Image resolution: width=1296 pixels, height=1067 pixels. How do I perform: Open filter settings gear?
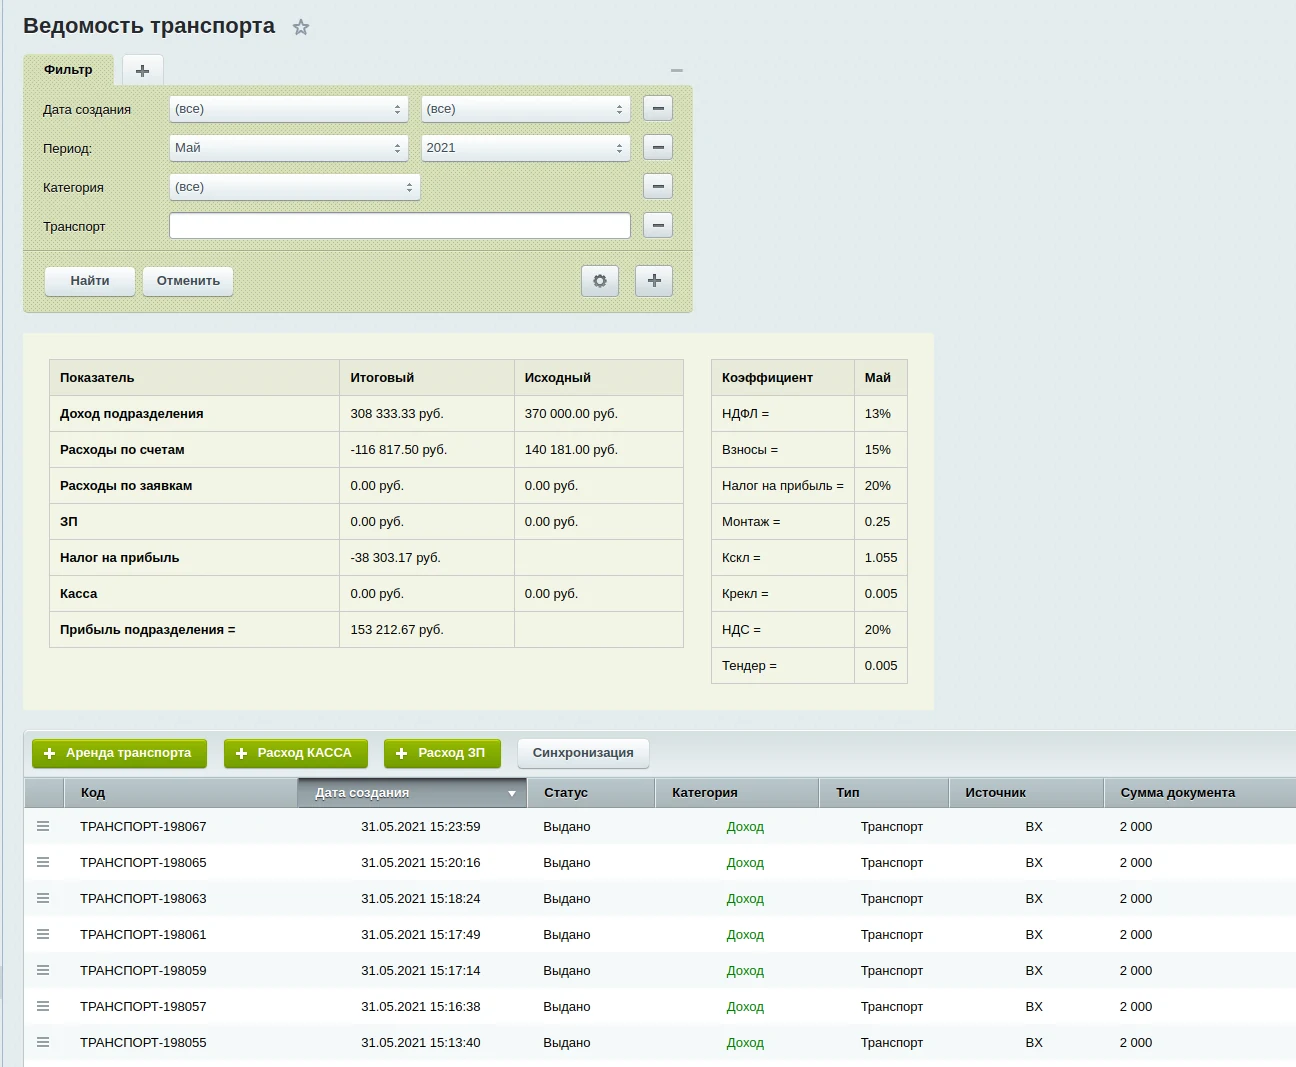[600, 281]
